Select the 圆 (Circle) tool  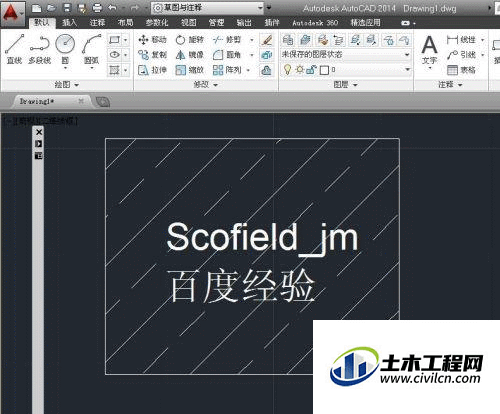pos(65,49)
